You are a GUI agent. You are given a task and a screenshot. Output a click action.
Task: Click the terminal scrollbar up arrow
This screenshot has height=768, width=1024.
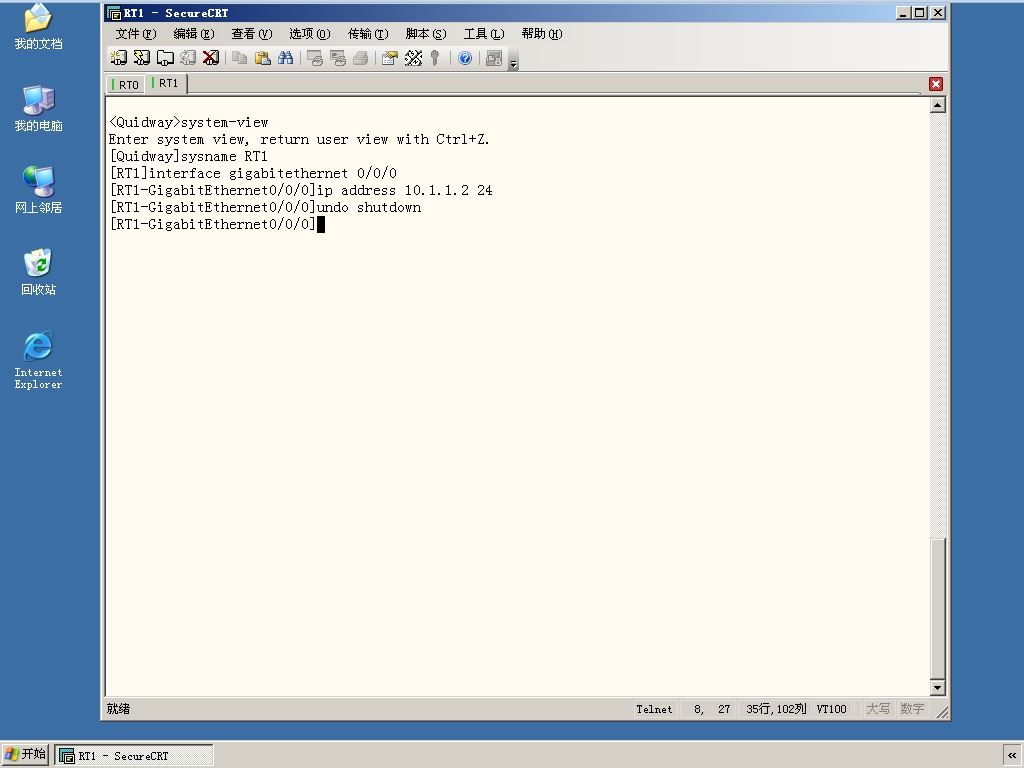coord(938,105)
